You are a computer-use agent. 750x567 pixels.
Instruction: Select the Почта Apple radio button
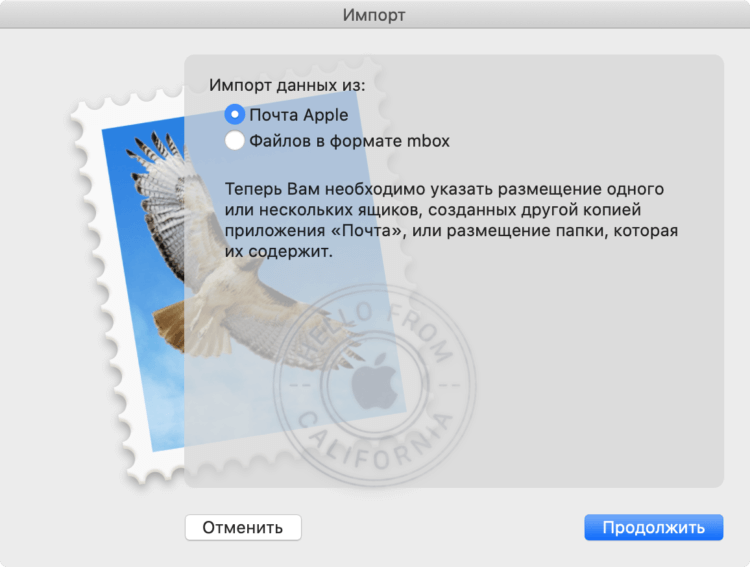pyautogui.click(x=234, y=115)
